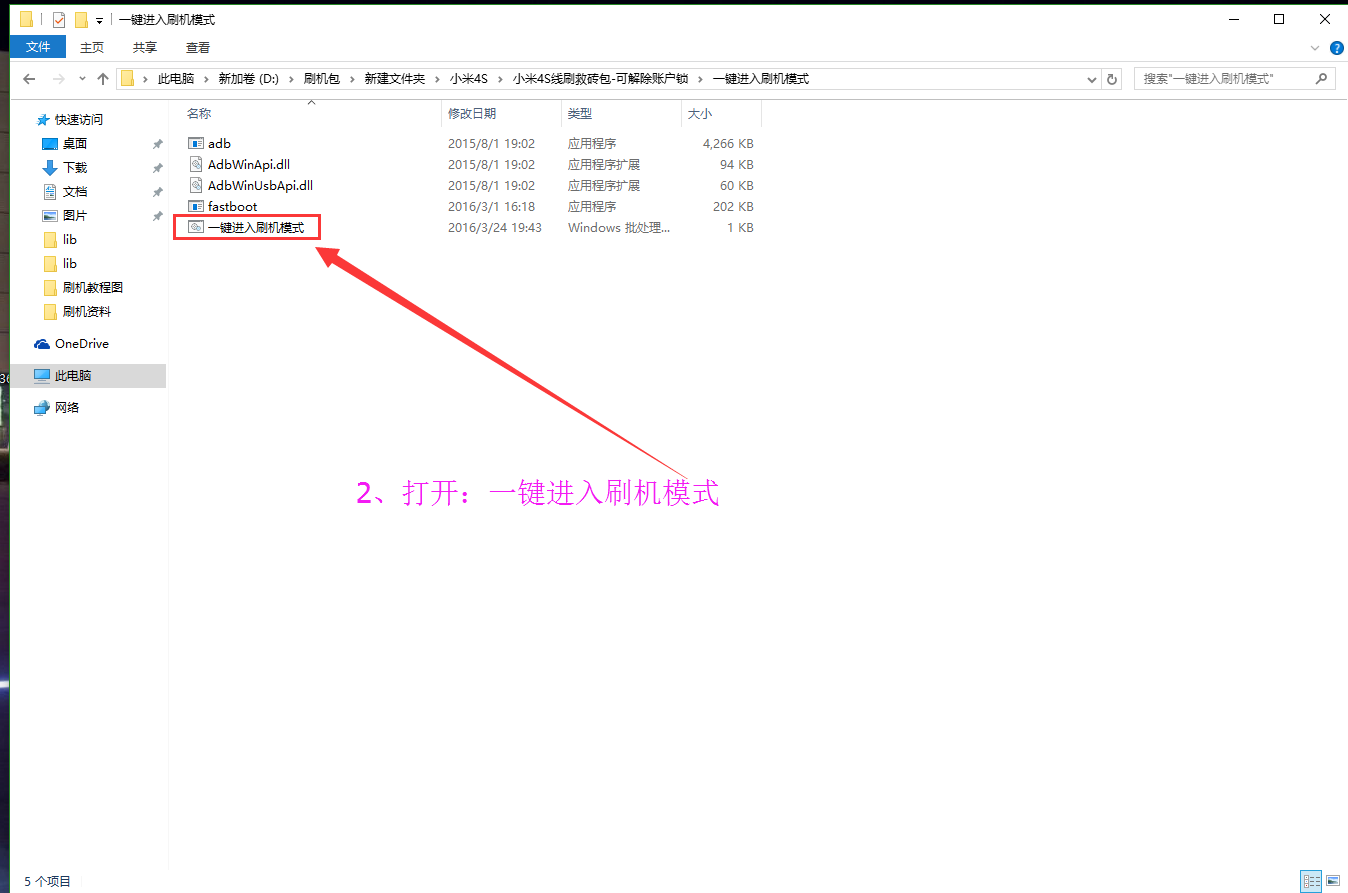Switch to the 查看 ribbon tab
Image resolution: width=1348 pixels, height=893 pixels.
(197, 47)
